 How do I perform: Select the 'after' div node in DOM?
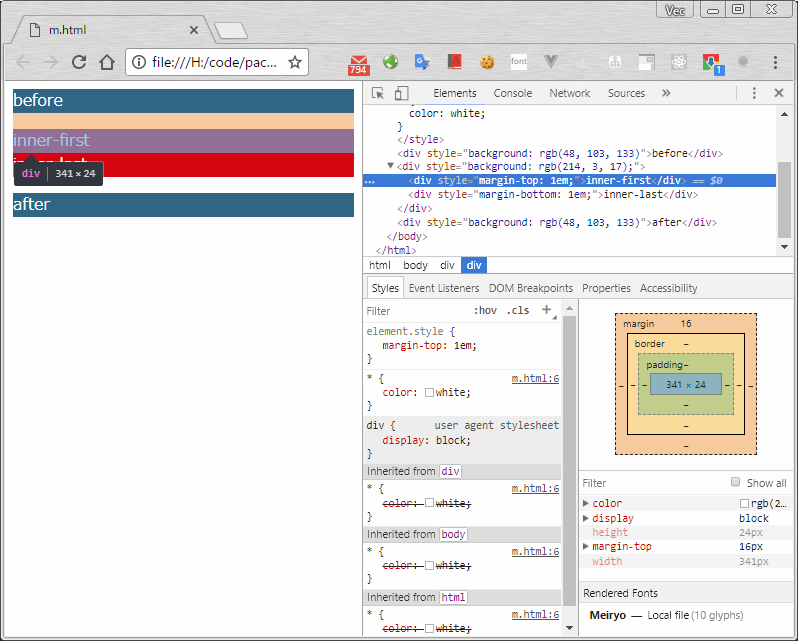557,222
